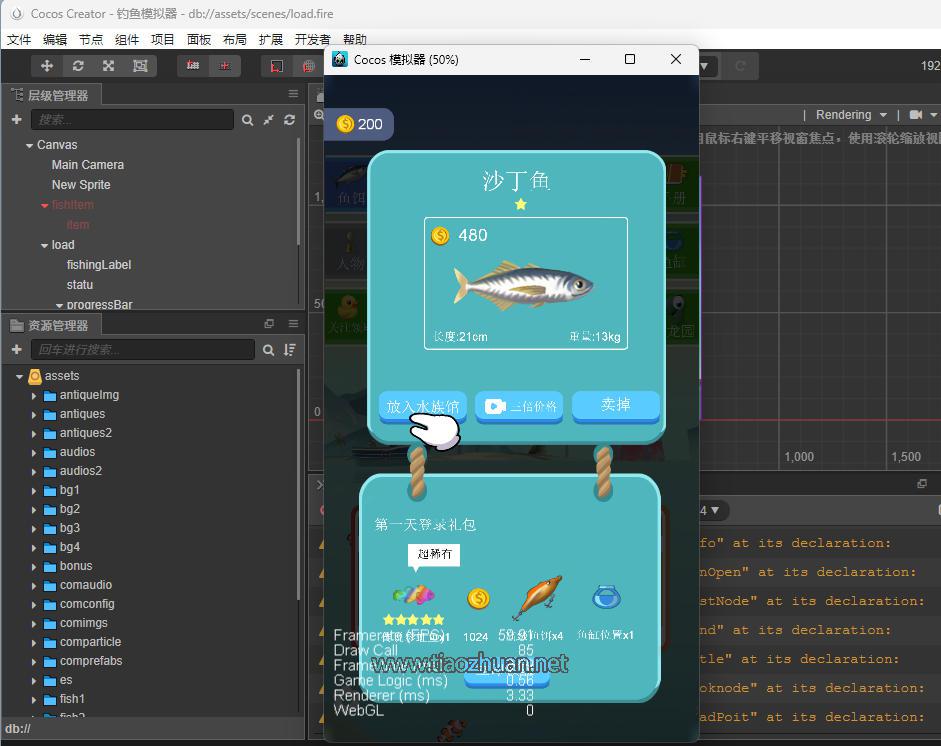The width and height of the screenshot is (941, 746).
Task: Click the blue fish tank reward icon
Action: pyautogui.click(x=606, y=598)
